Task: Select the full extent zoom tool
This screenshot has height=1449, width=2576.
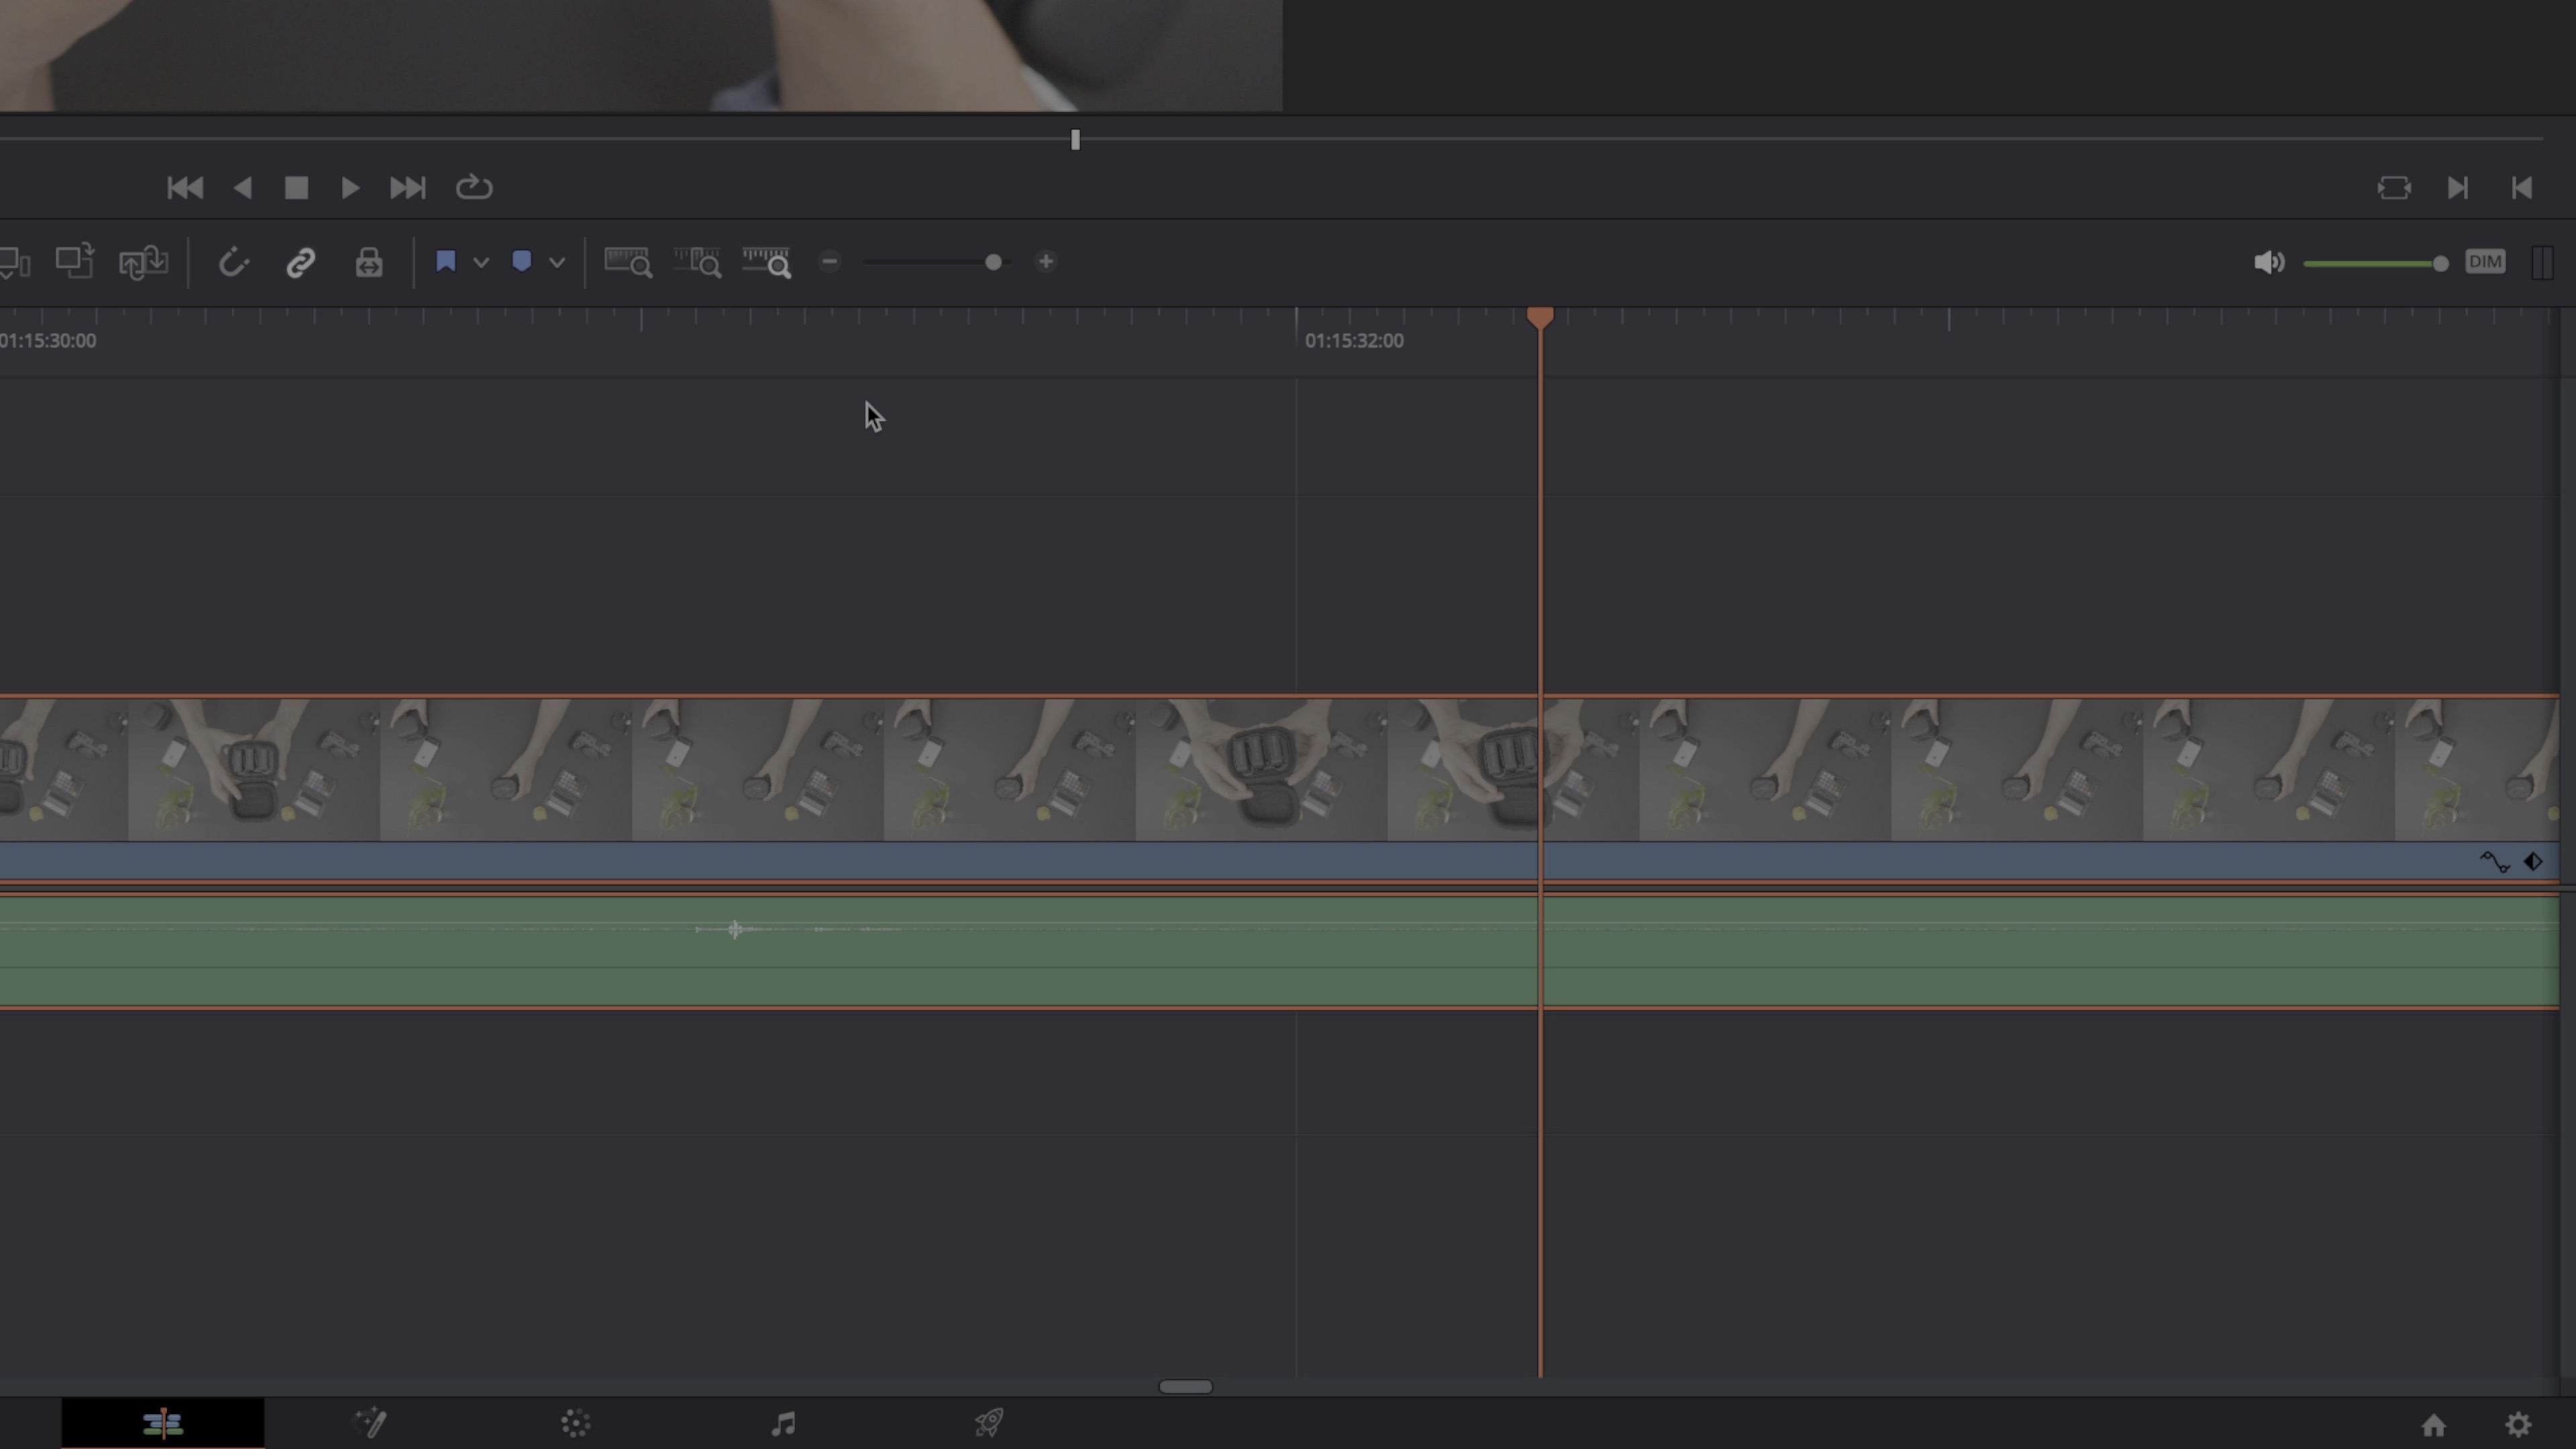Action: tap(629, 262)
